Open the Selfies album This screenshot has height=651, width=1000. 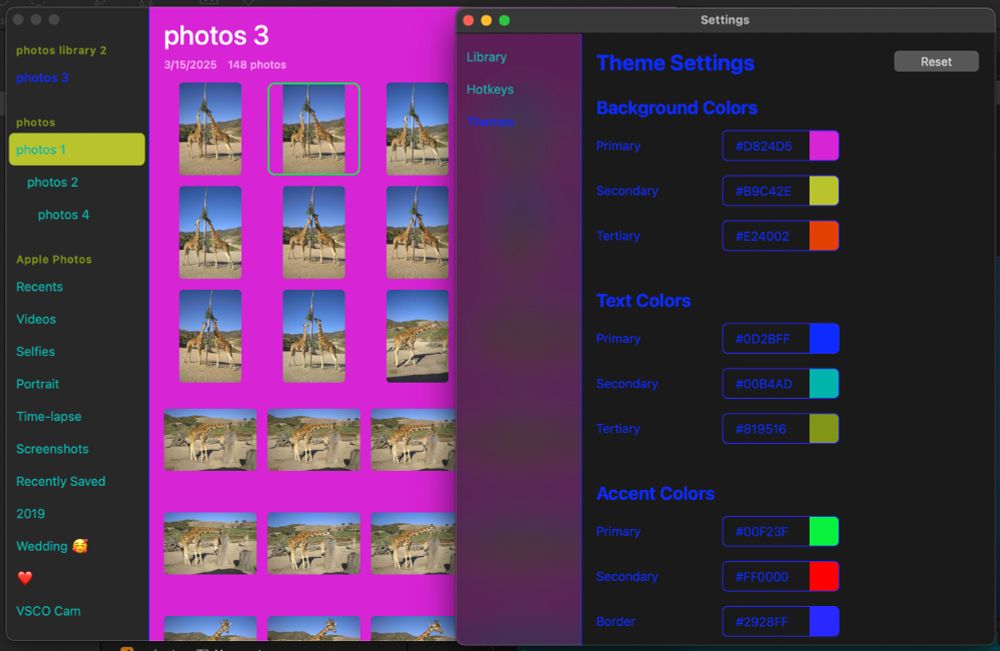click(x=35, y=351)
